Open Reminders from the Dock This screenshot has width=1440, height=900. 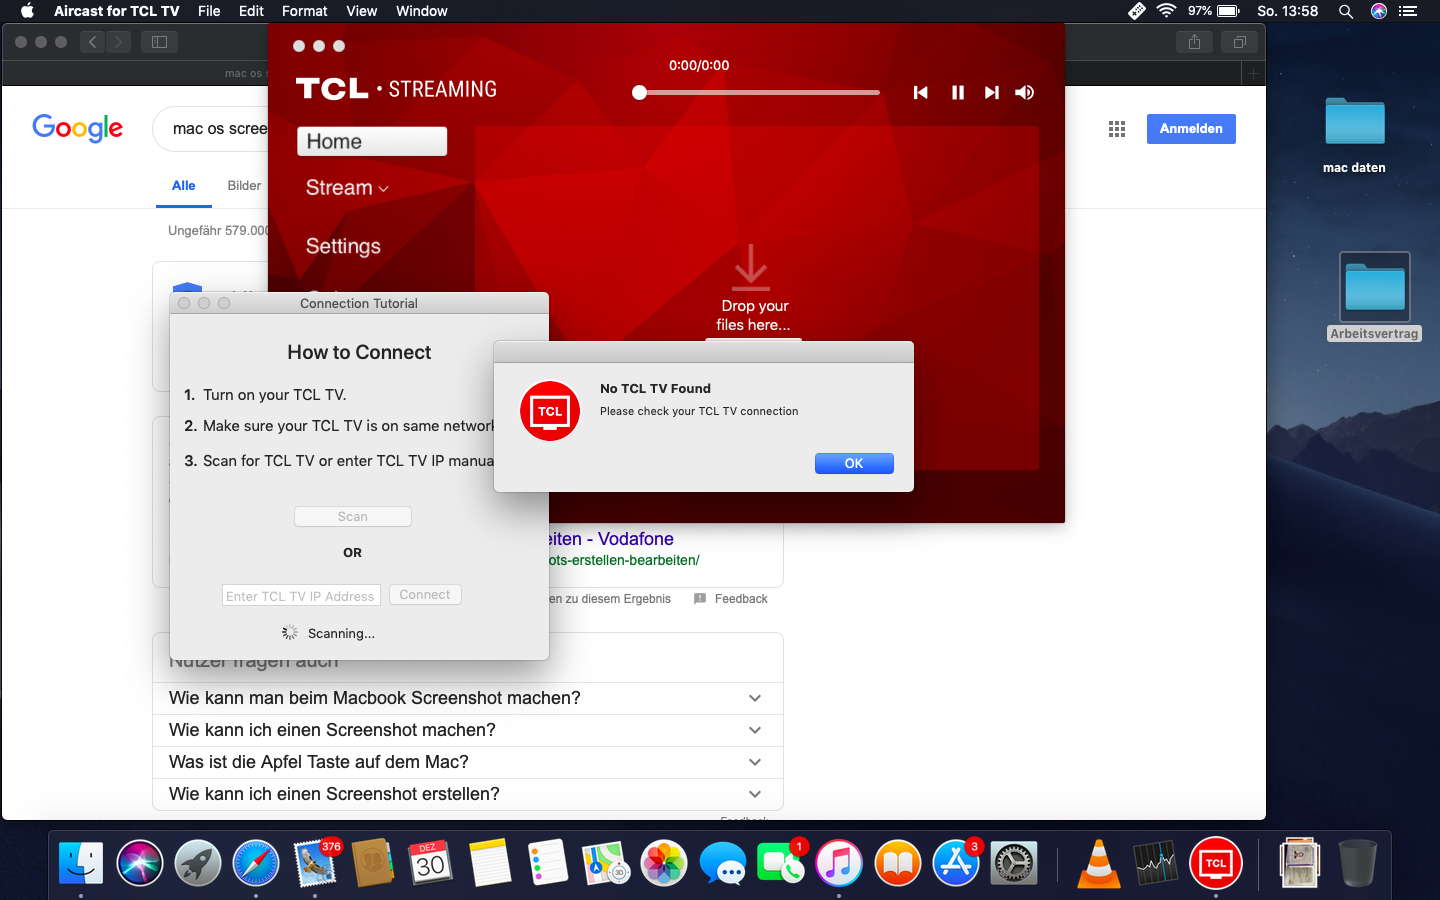point(548,863)
